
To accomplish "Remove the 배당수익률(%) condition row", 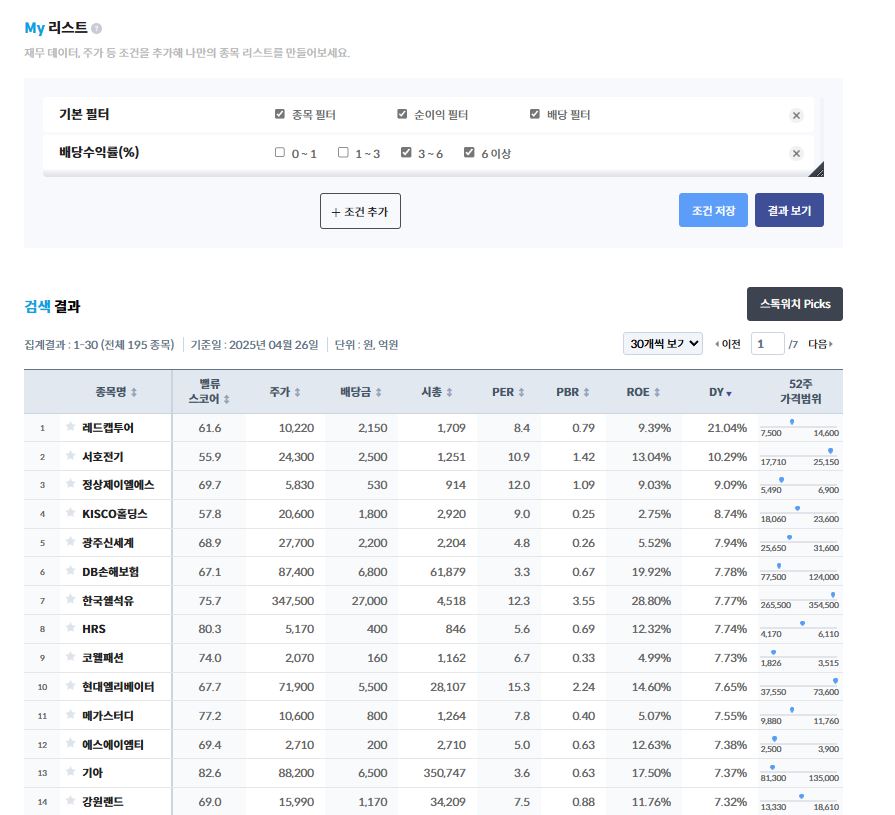I will (796, 154).
